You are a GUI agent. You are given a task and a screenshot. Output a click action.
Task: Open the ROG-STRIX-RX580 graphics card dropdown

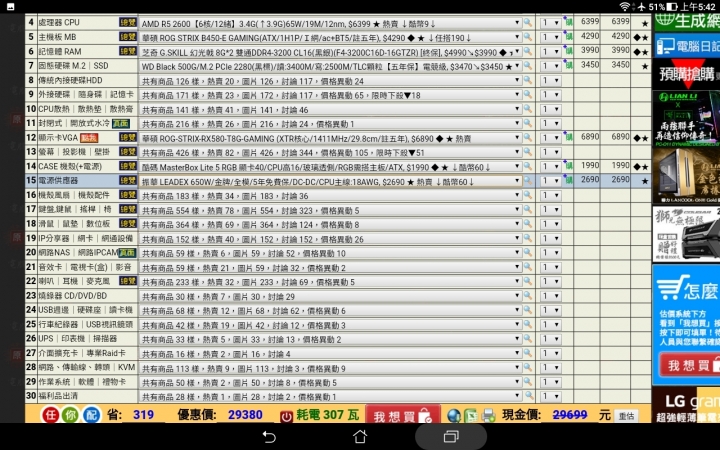pos(330,138)
